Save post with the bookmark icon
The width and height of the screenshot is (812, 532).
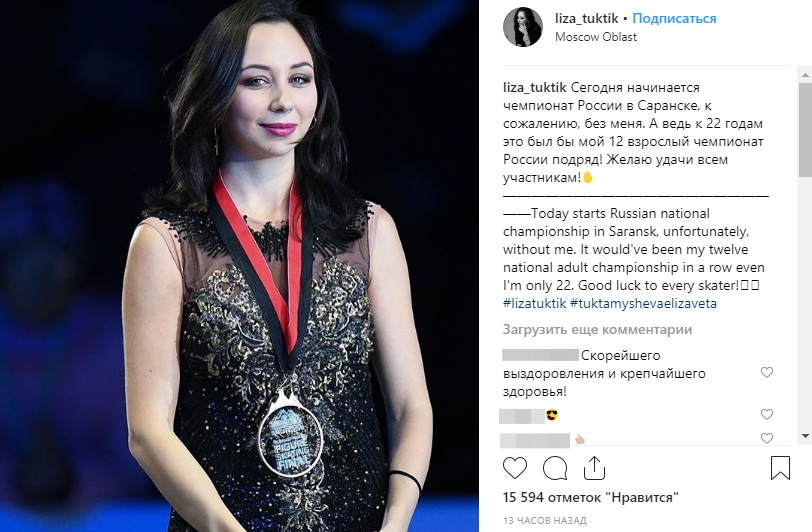coord(780,468)
